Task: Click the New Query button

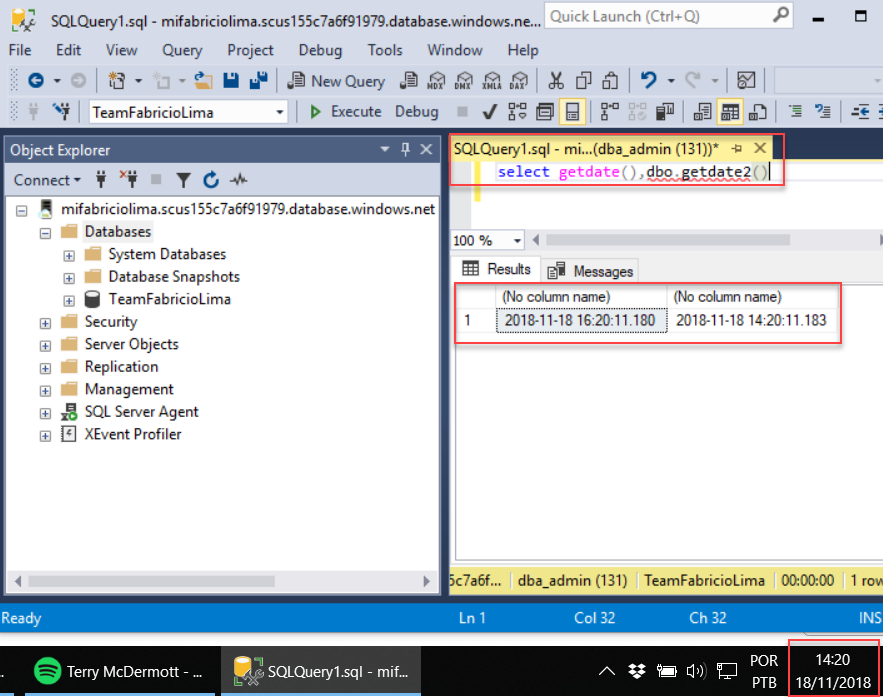Action: click(x=335, y=81)
